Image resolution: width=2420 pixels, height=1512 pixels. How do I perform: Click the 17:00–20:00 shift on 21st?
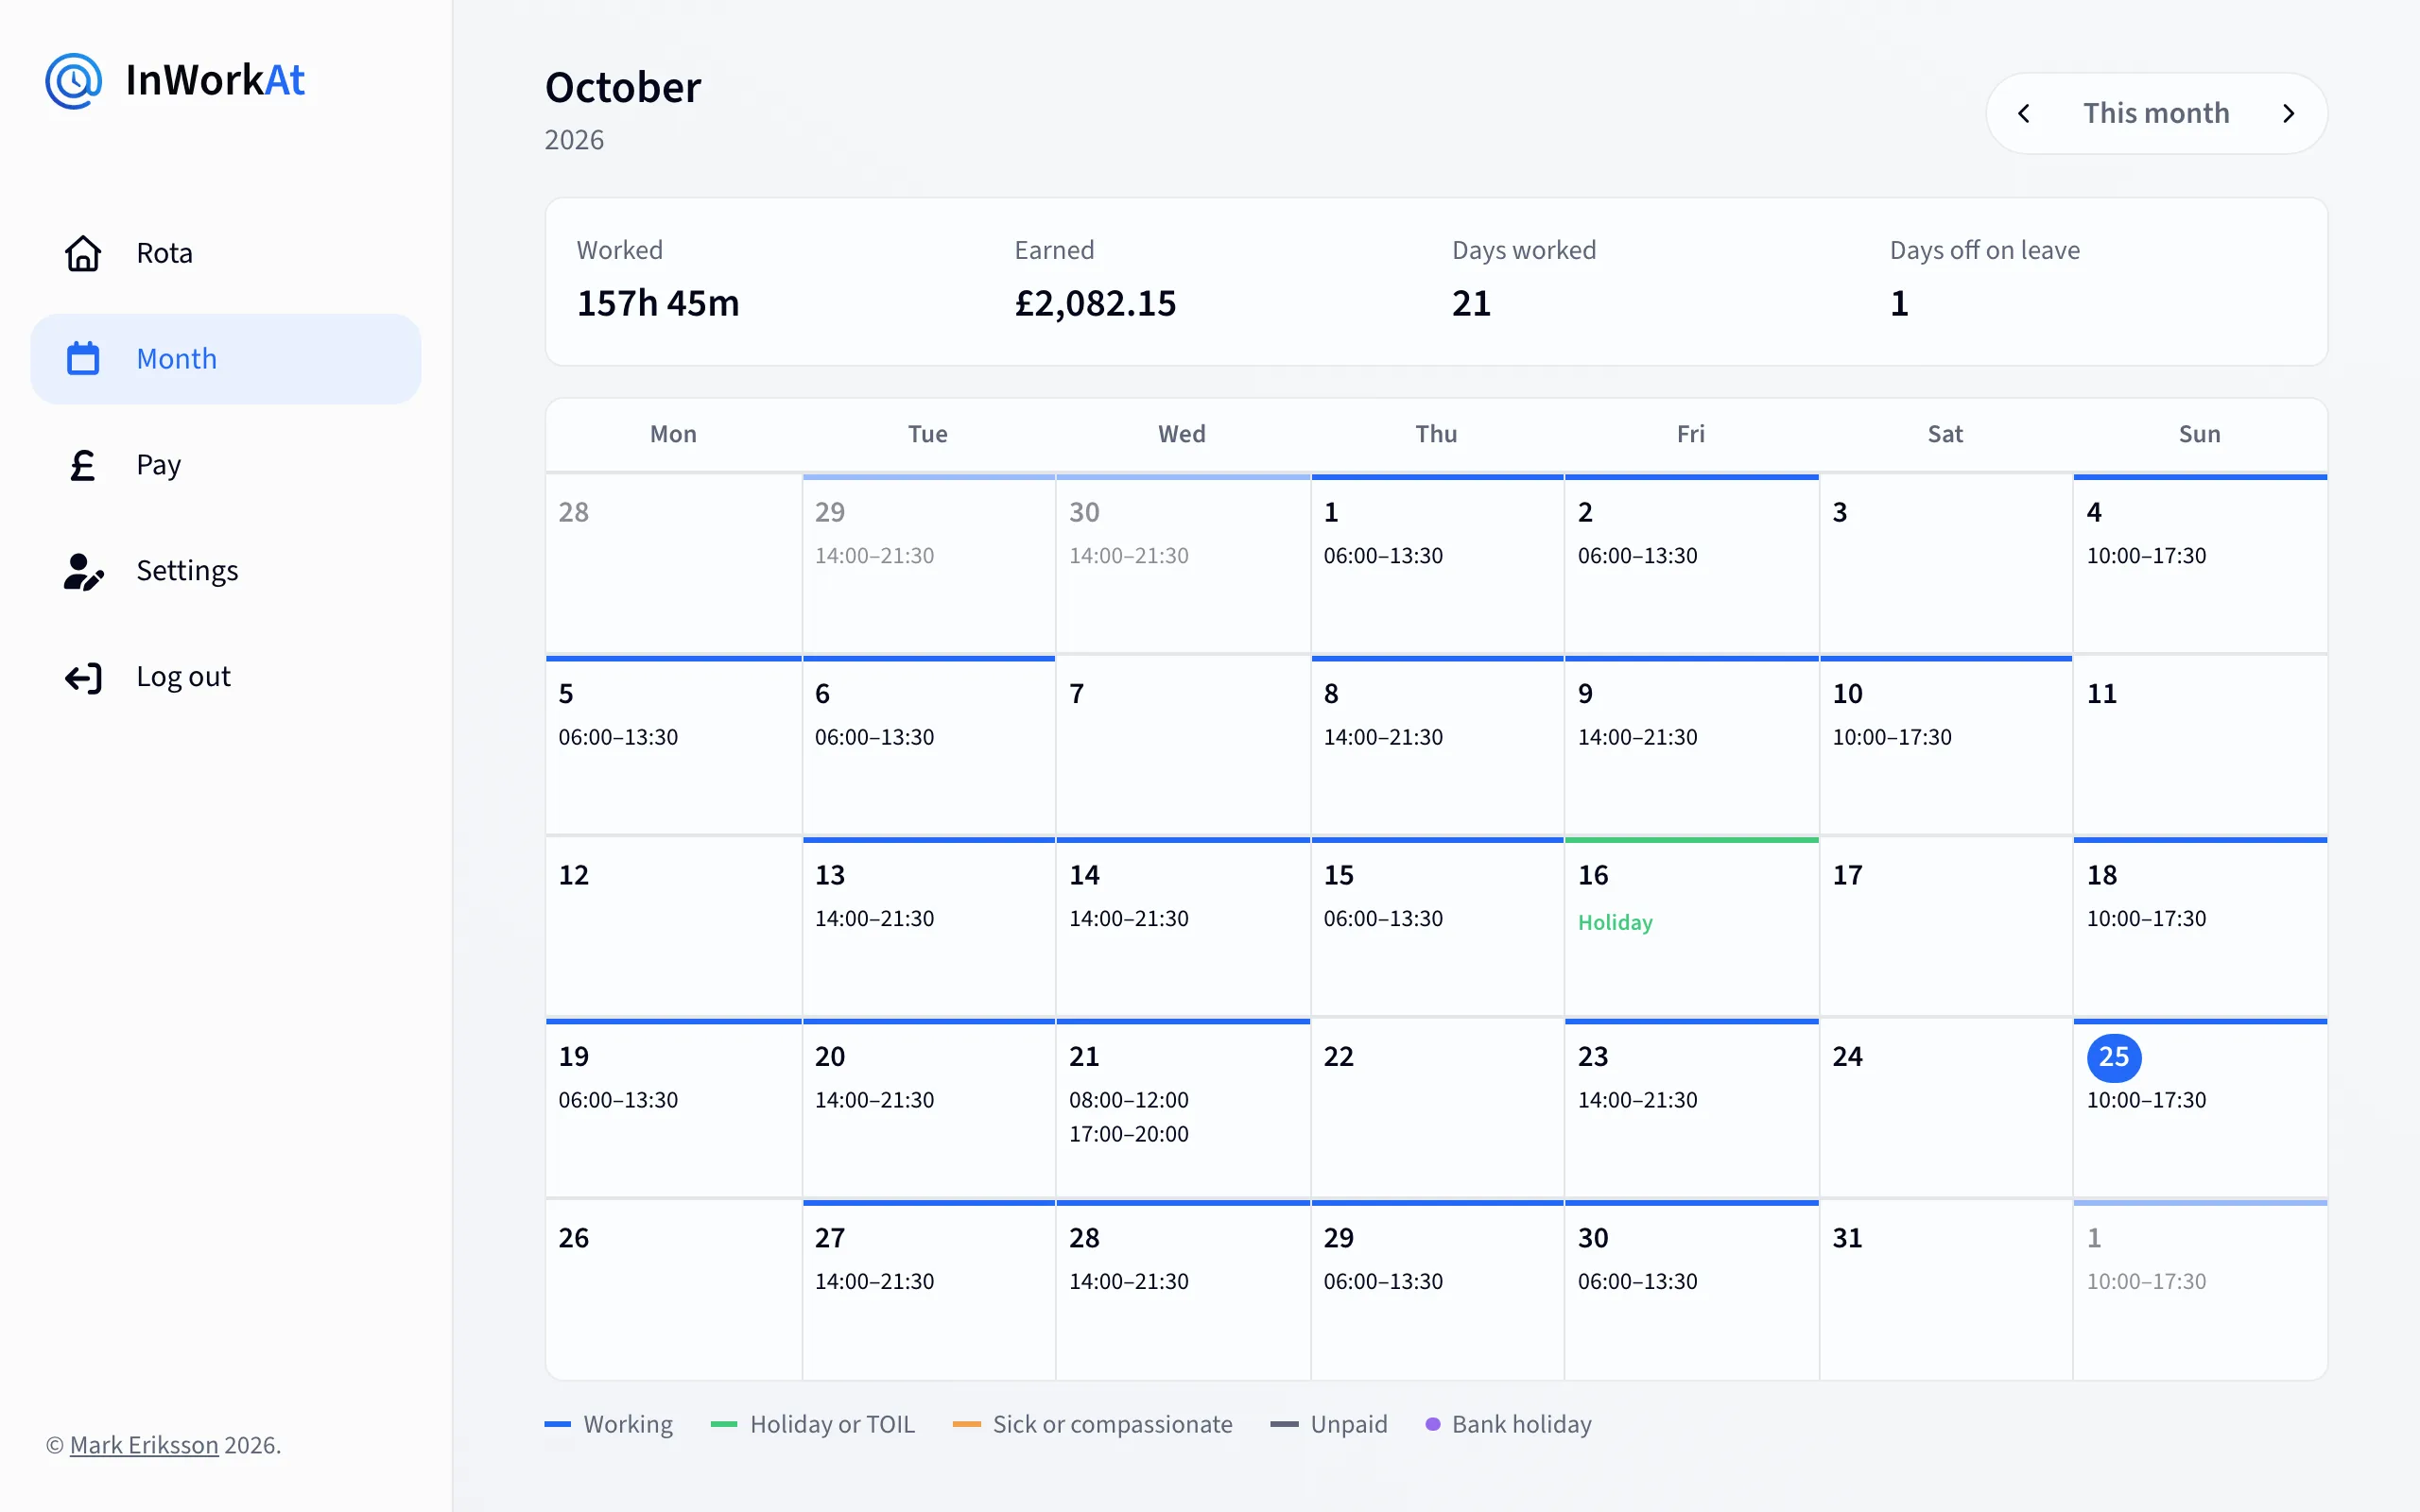pos(1129,1134)
